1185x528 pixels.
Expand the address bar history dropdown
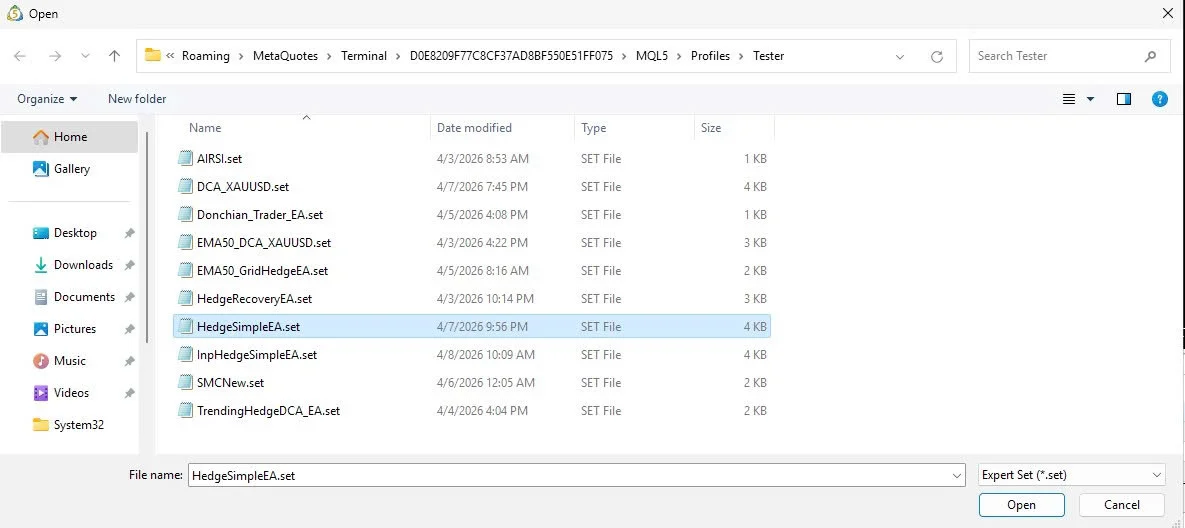(x=900, y=57)
